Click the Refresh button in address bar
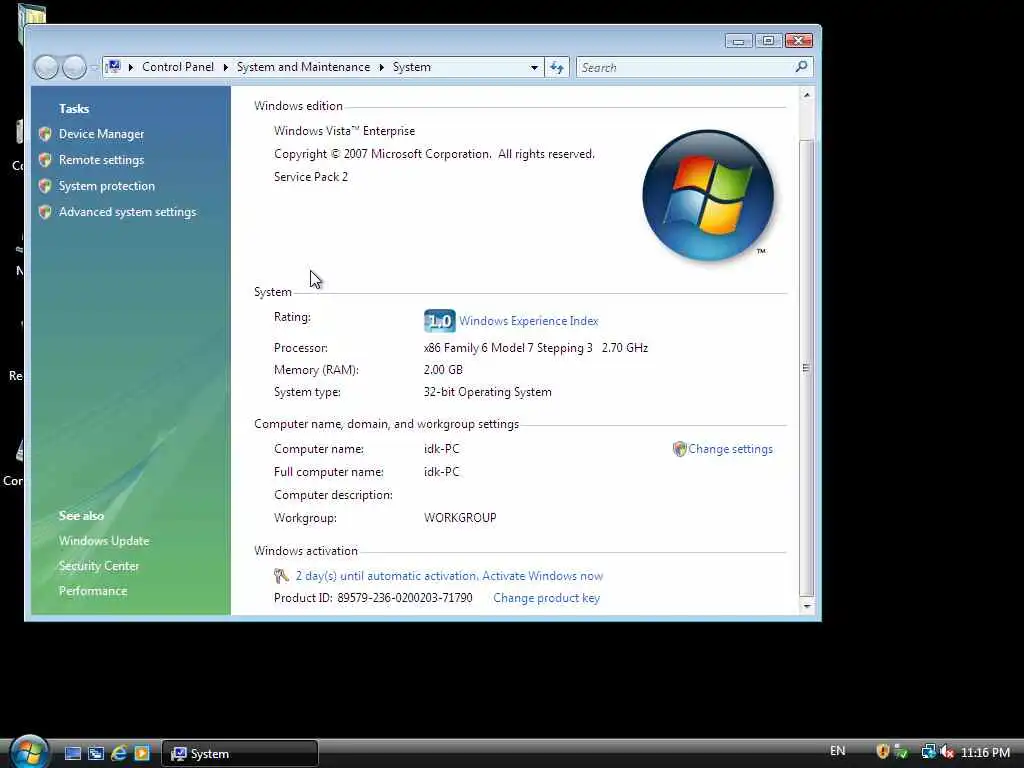Image resolution: width=1024 pixels, height=768 pixels. pos(556,67)
